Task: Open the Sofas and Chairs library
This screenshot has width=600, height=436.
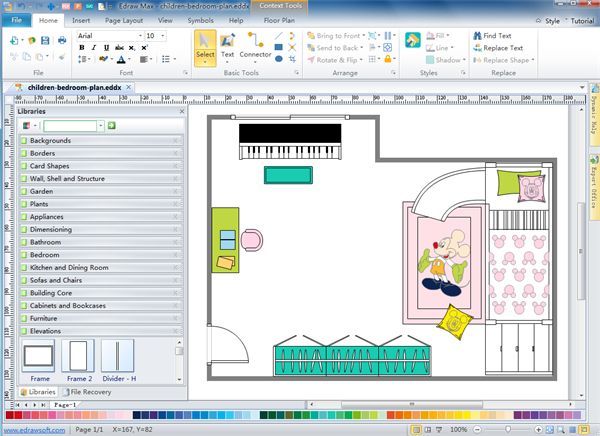Action: click(101, 280)
